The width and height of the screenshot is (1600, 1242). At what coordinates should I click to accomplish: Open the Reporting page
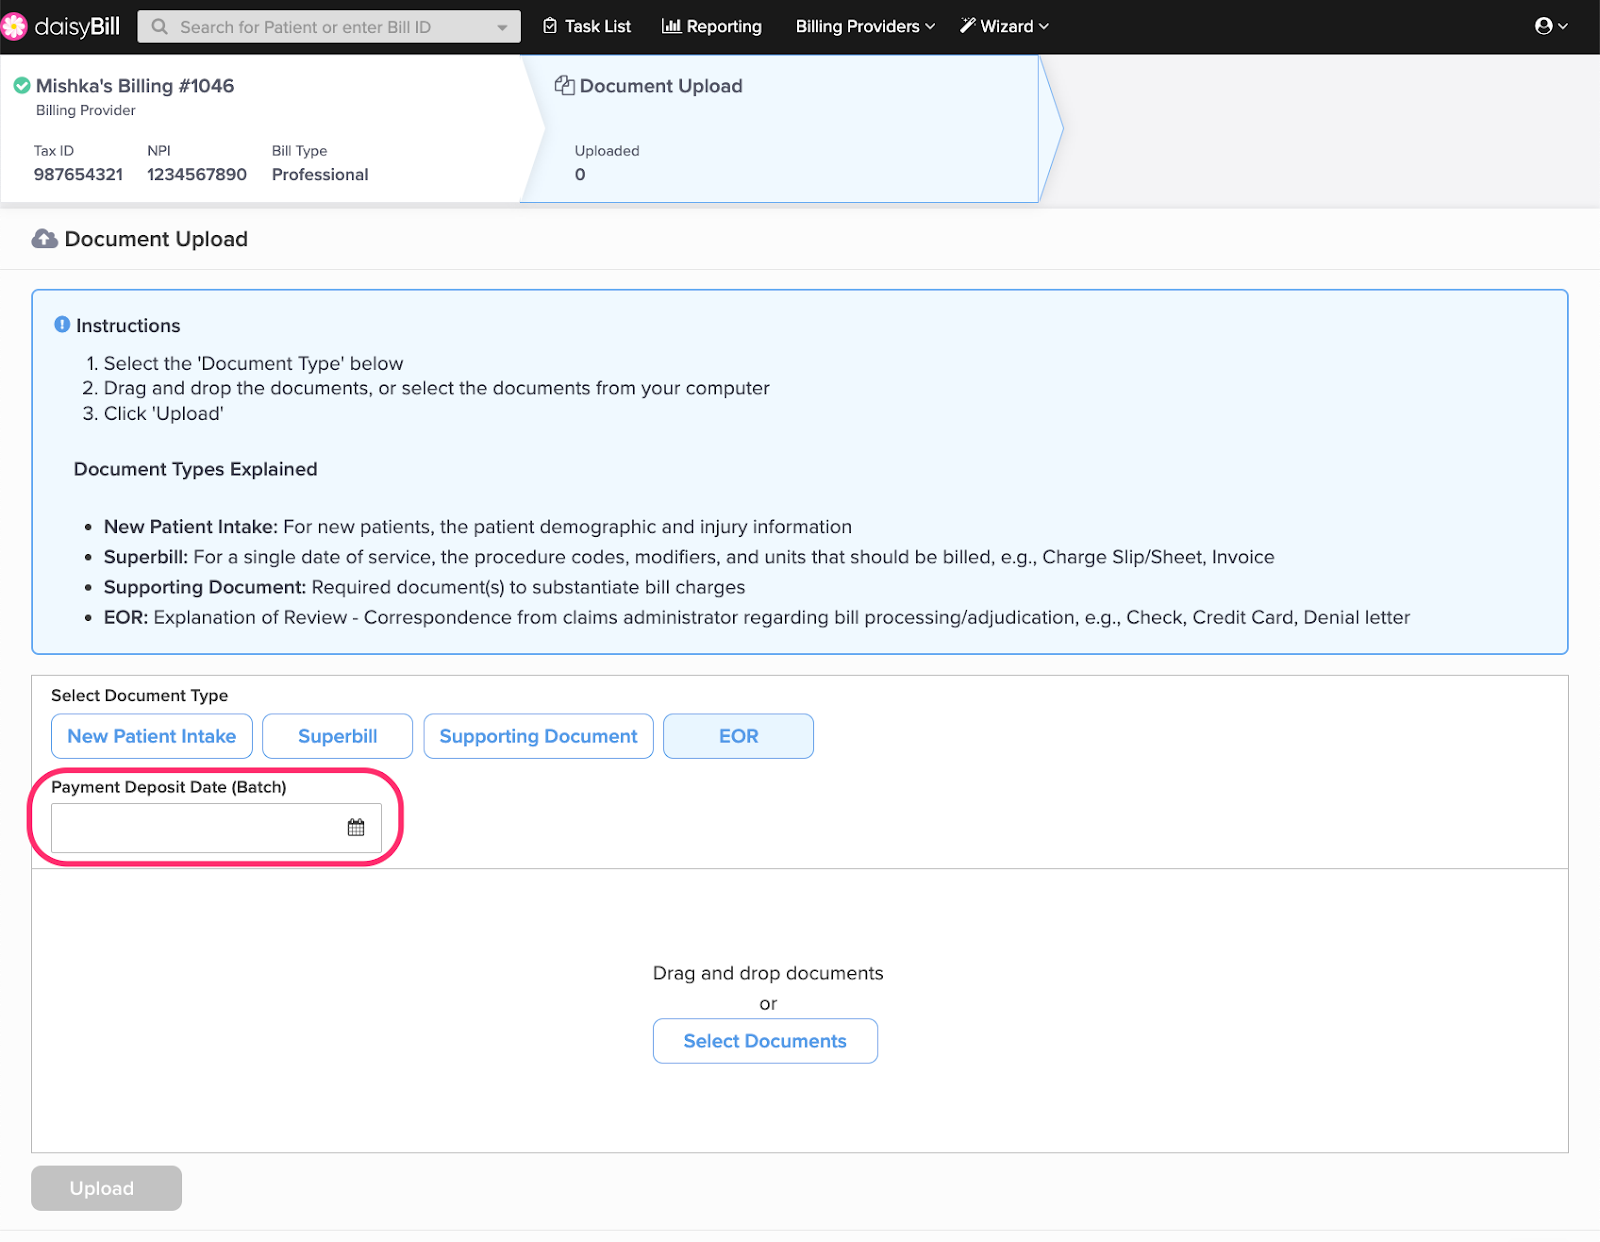click(712, 27)
